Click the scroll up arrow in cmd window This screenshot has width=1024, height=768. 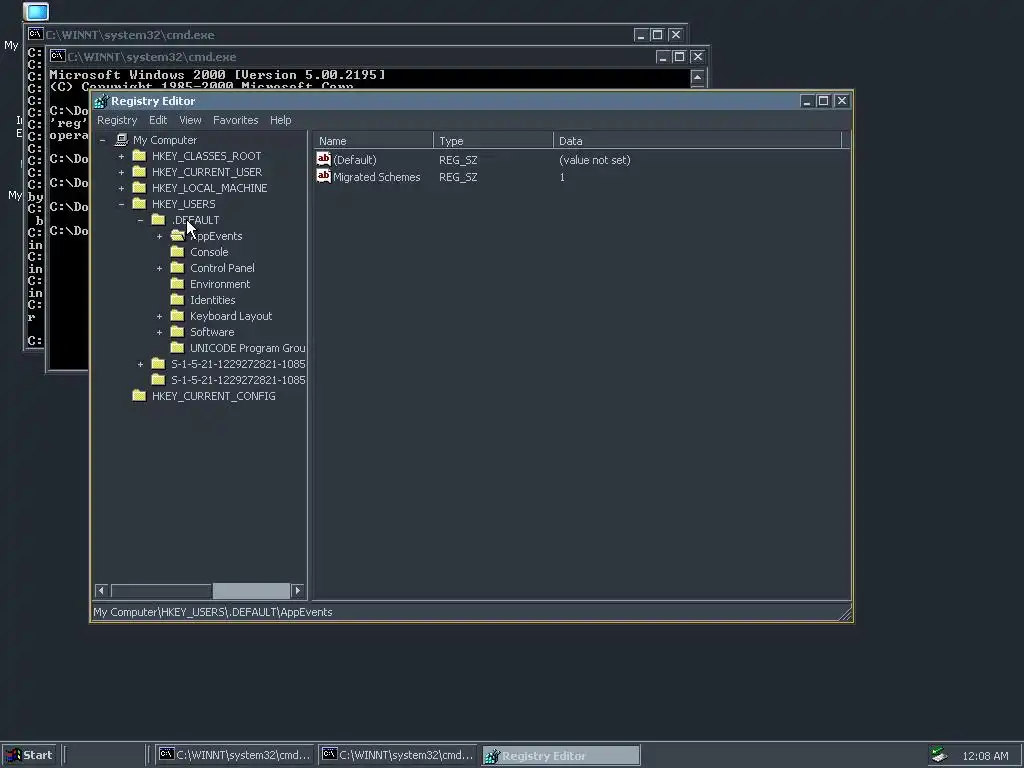tap(697, 78)
